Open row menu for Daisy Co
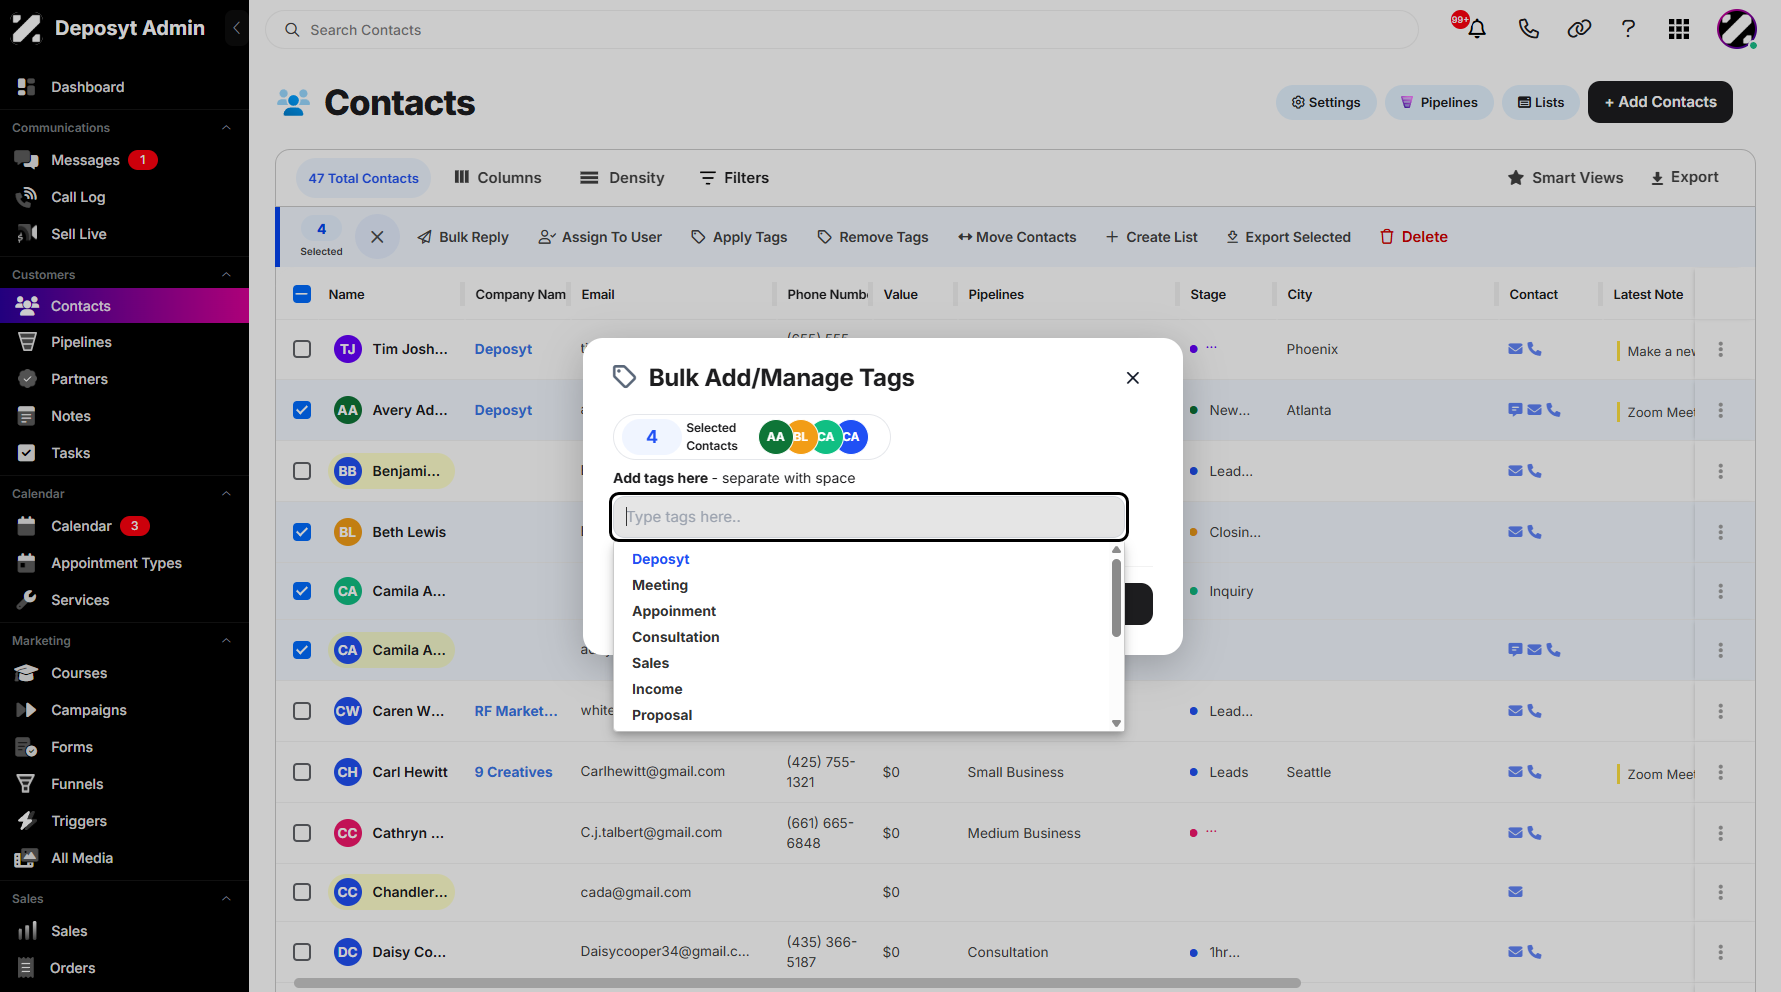 pyautogui.click(x=1720, y=952)
